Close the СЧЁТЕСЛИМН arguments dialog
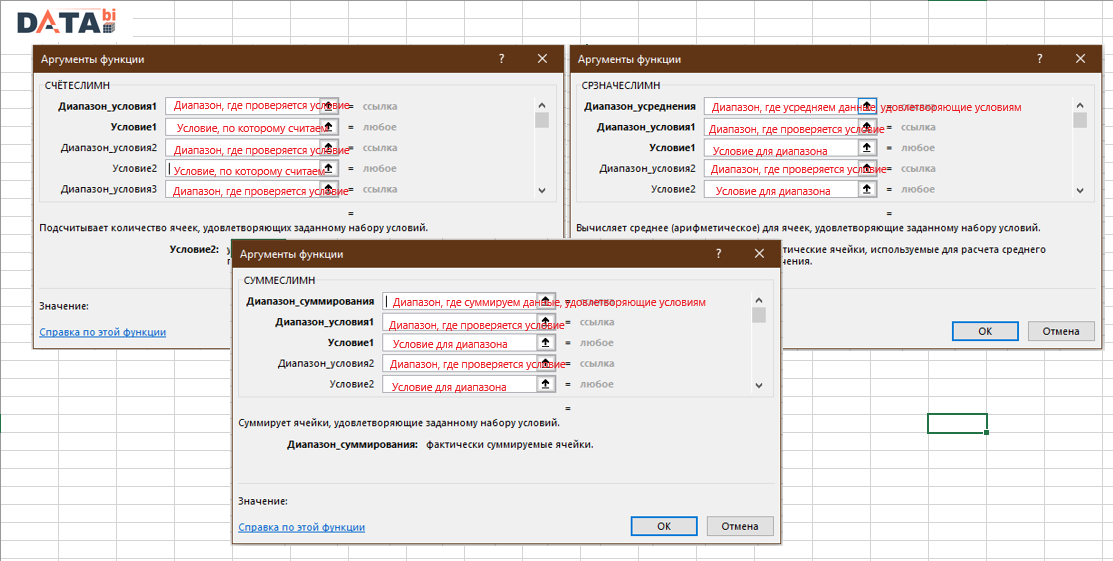The height and width of the screenshot is (561, 1113). 542,59
